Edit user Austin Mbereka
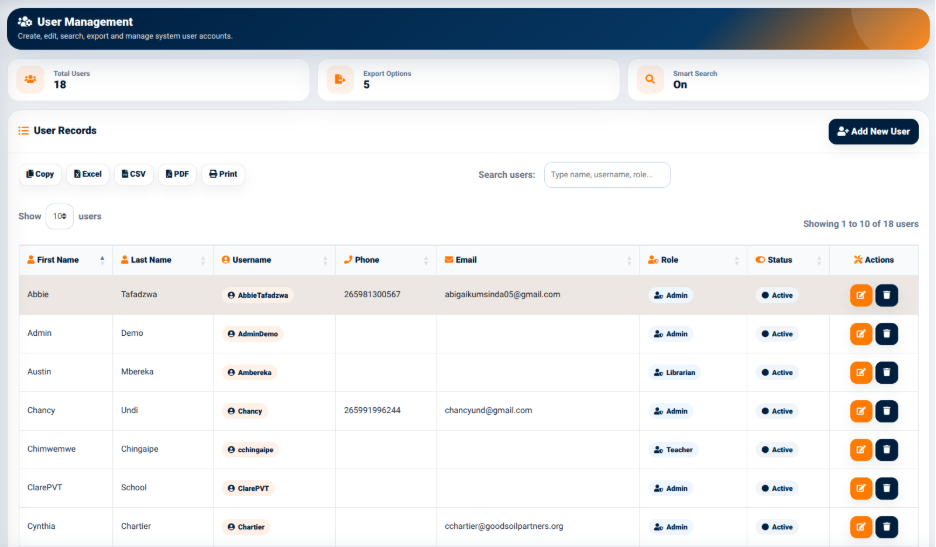 tap(861, 372)
